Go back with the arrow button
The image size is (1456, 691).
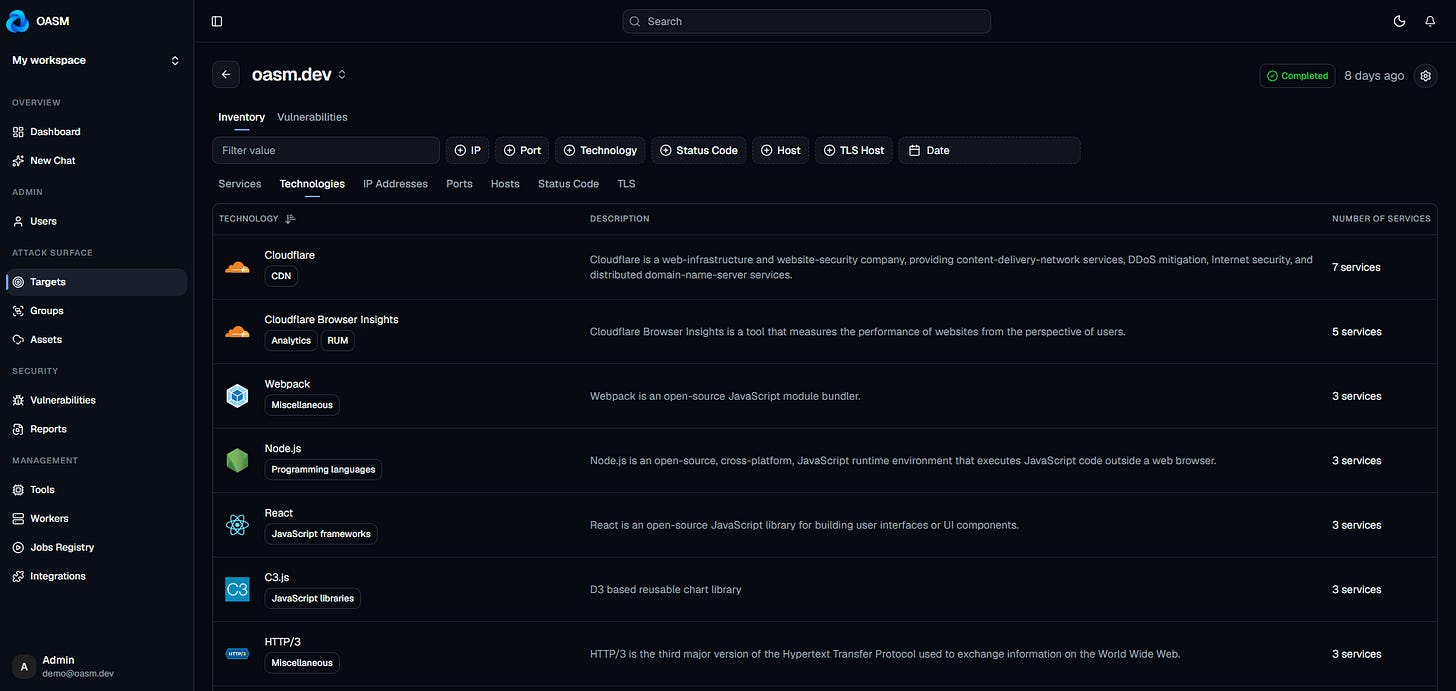coord(226,75)
